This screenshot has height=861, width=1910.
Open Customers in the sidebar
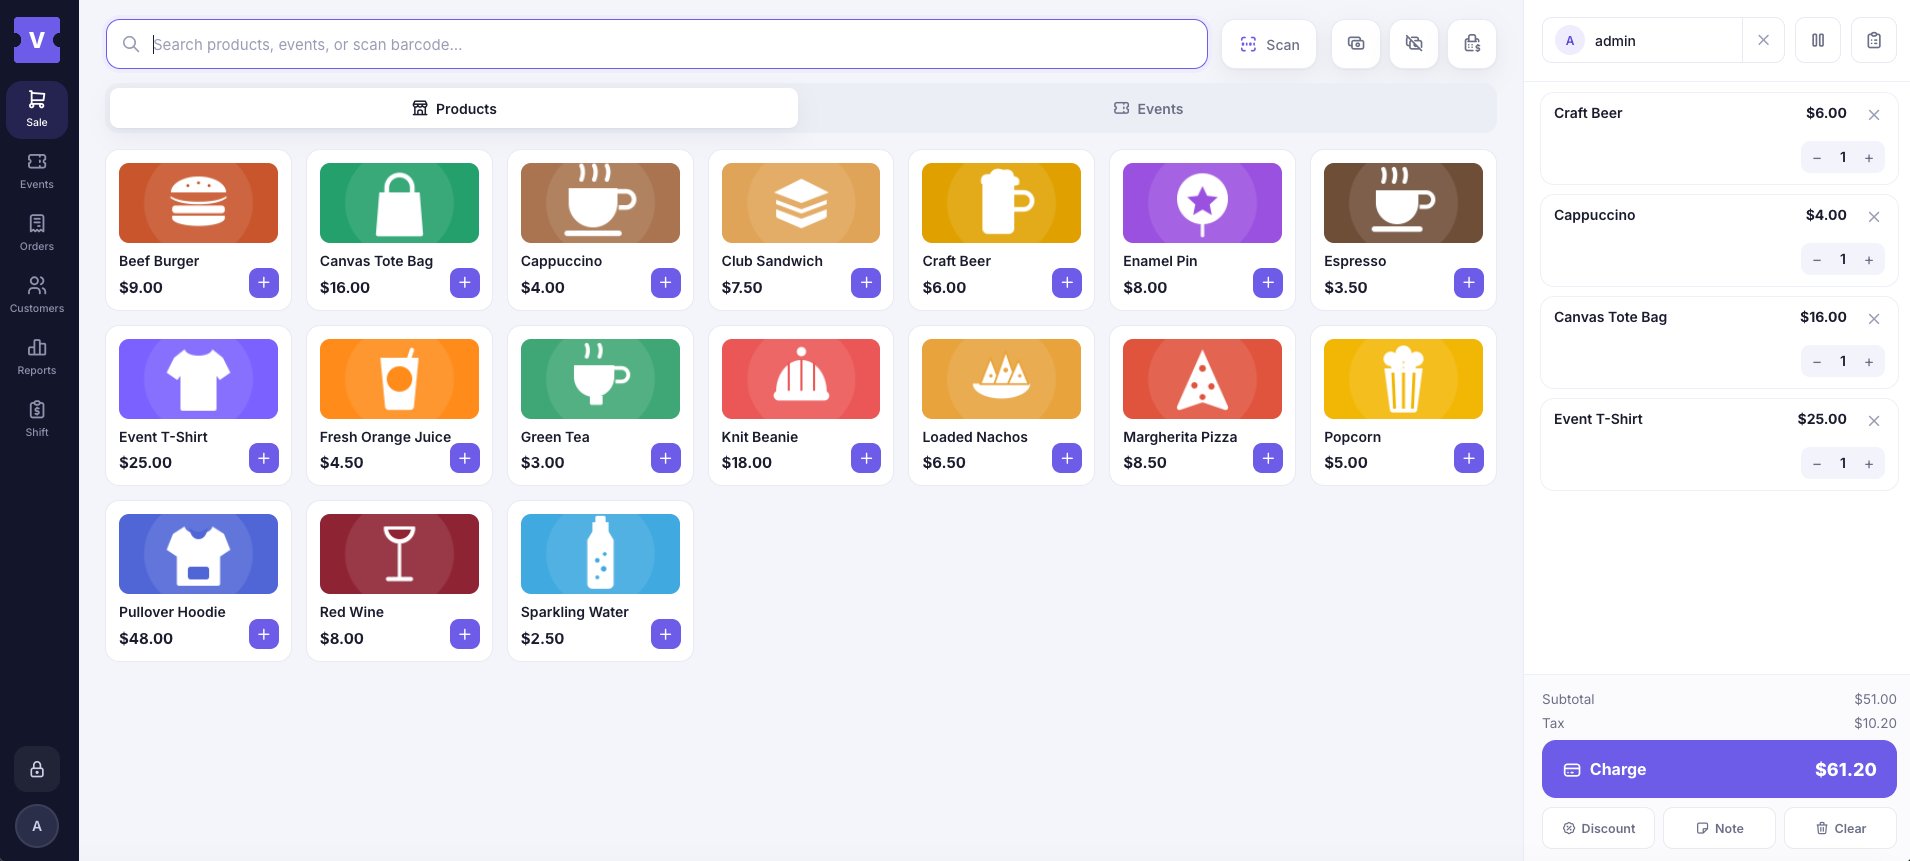point(37,295)
